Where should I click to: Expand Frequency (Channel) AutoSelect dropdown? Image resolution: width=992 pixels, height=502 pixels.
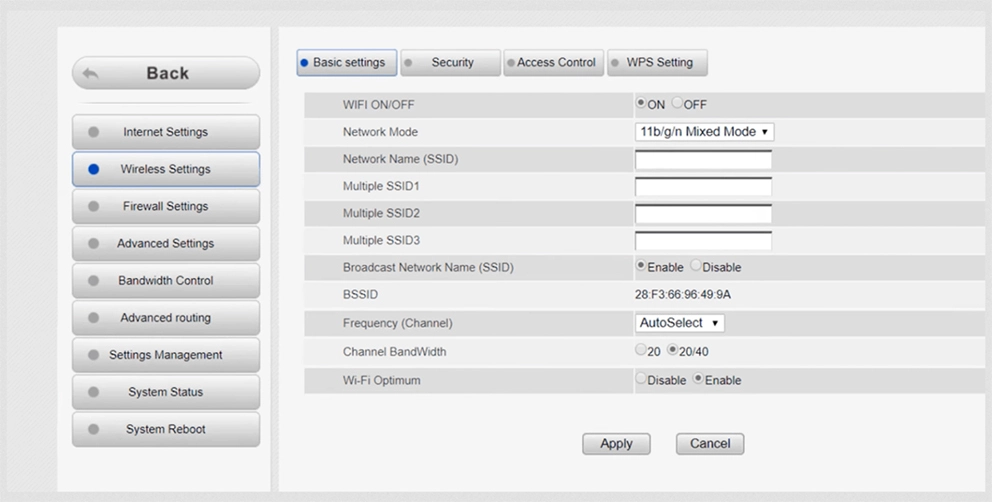tap(679, 323)
